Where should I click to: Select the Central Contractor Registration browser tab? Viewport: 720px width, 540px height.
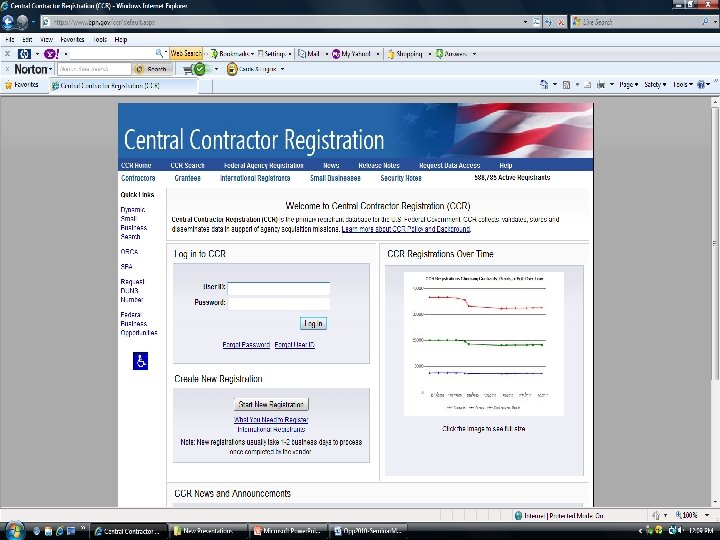point(124,86)
